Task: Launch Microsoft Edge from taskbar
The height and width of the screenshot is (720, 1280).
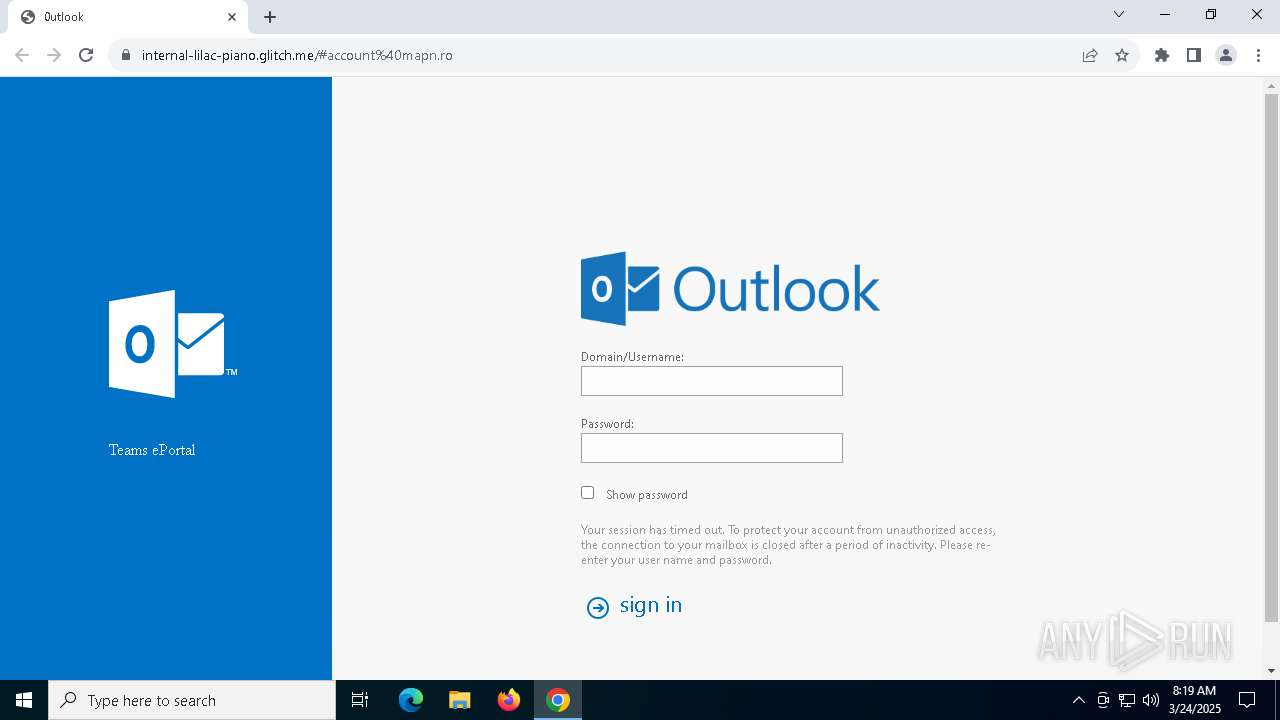Action: coord(411,700)
